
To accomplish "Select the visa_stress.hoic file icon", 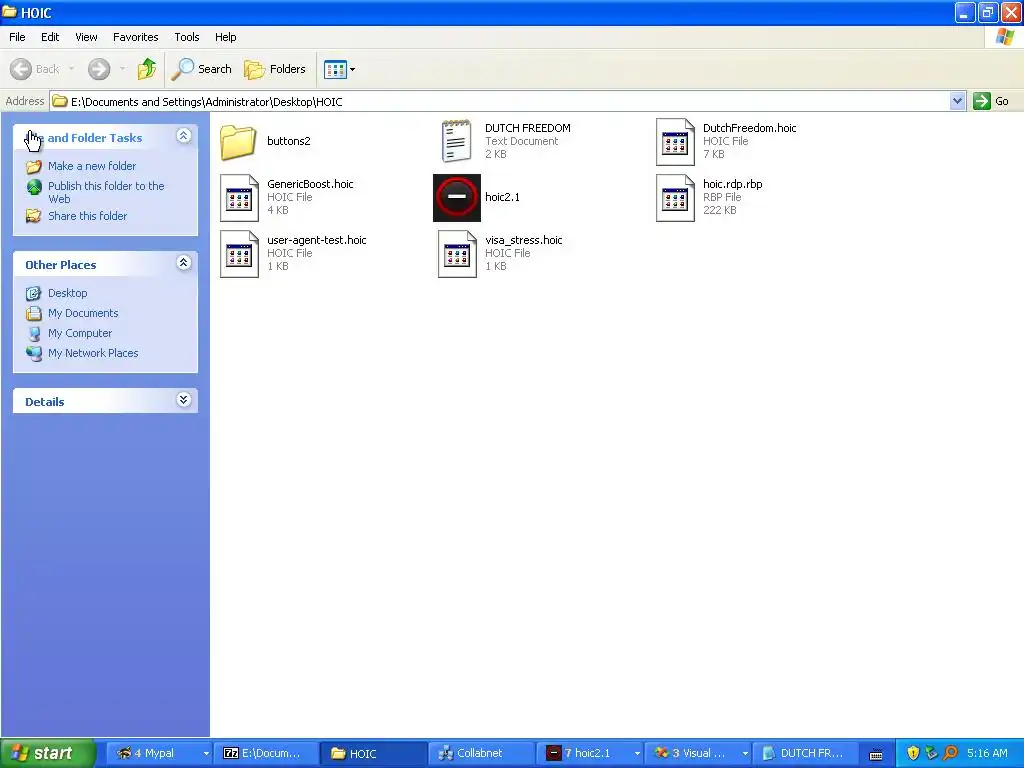I will coord(456,254).
